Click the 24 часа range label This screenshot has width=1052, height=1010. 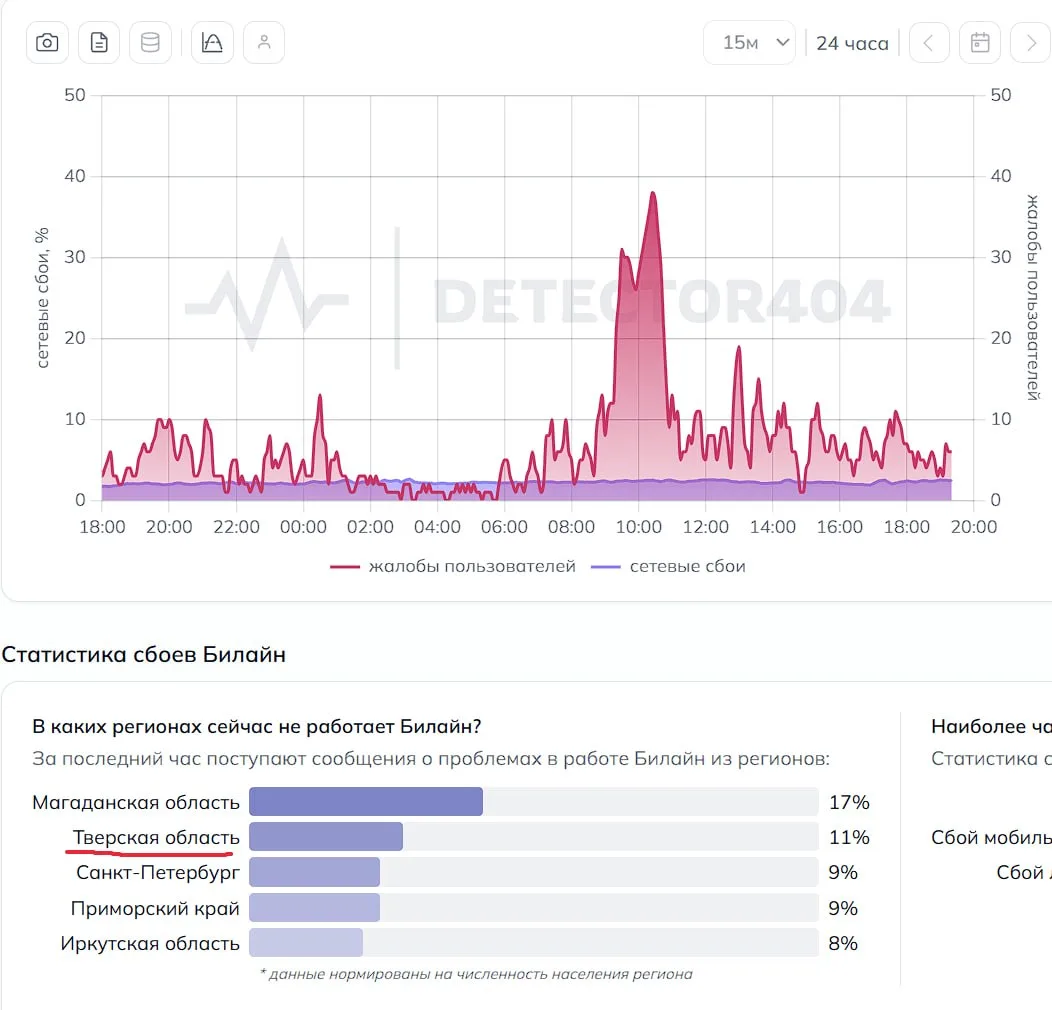click(x=852, y=44)
